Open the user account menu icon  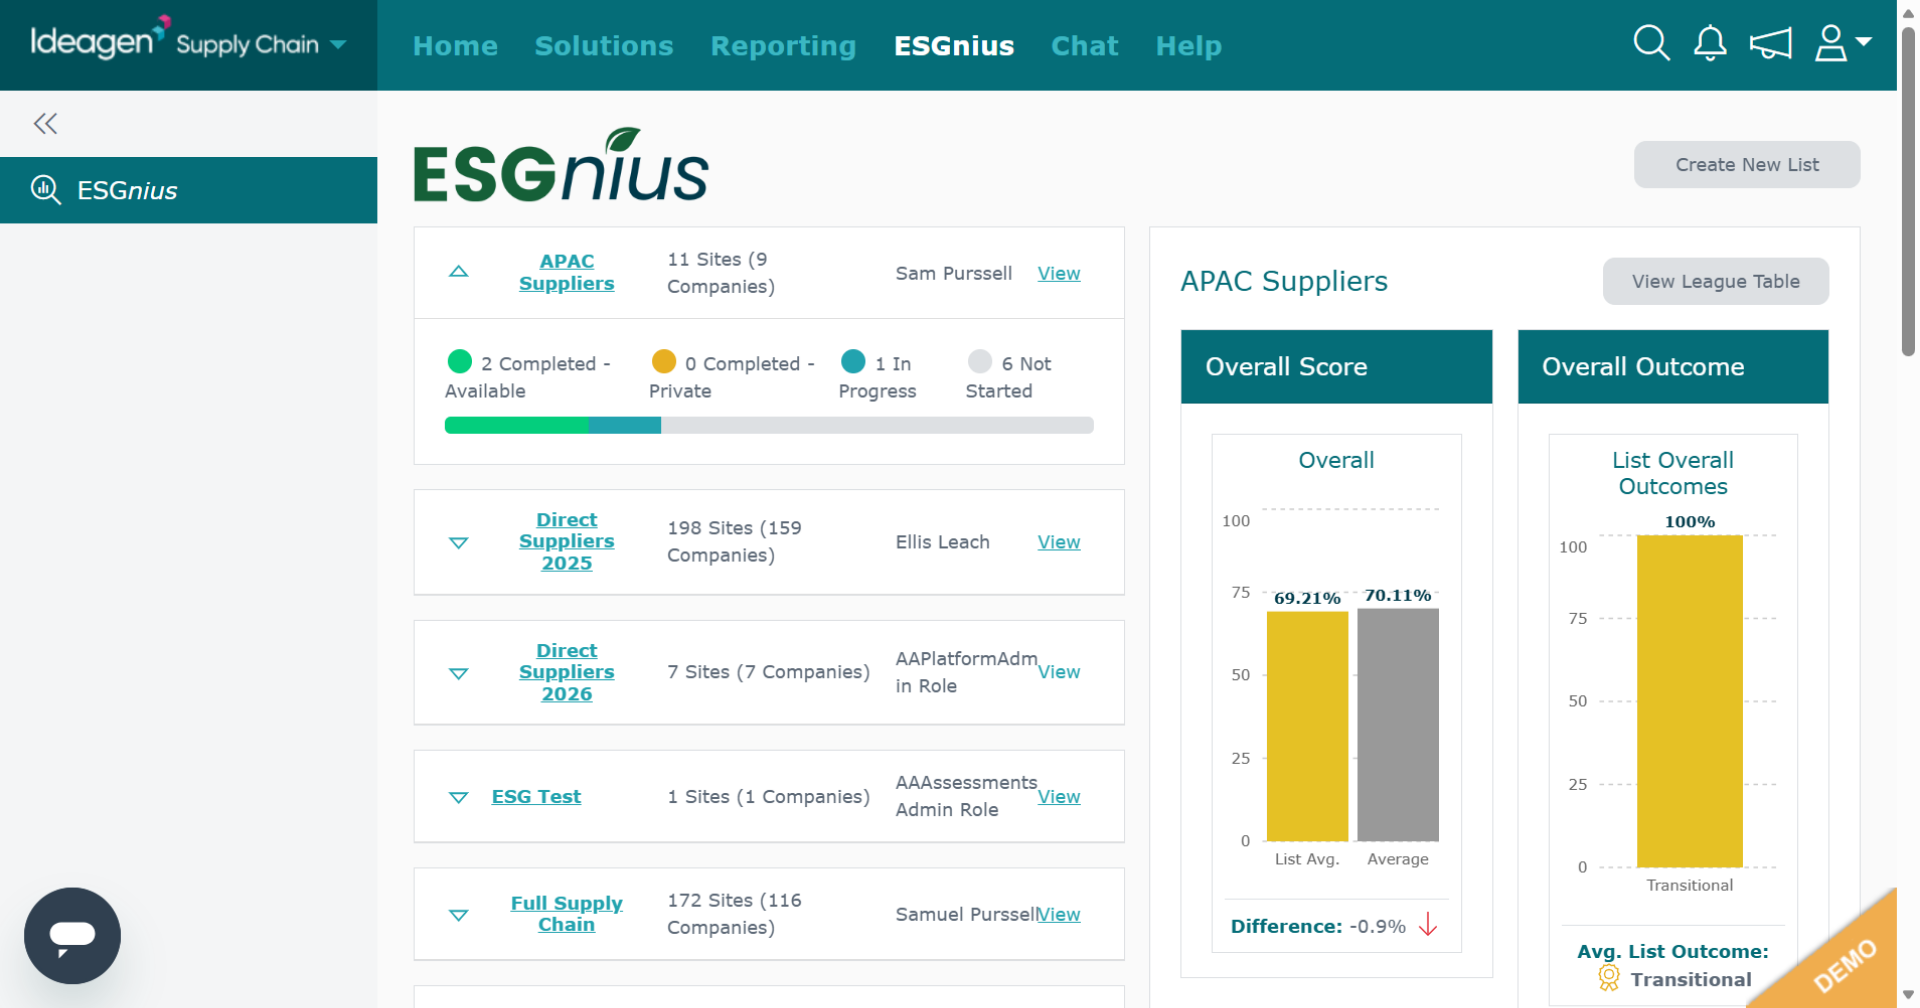(x=1842, y=43)
